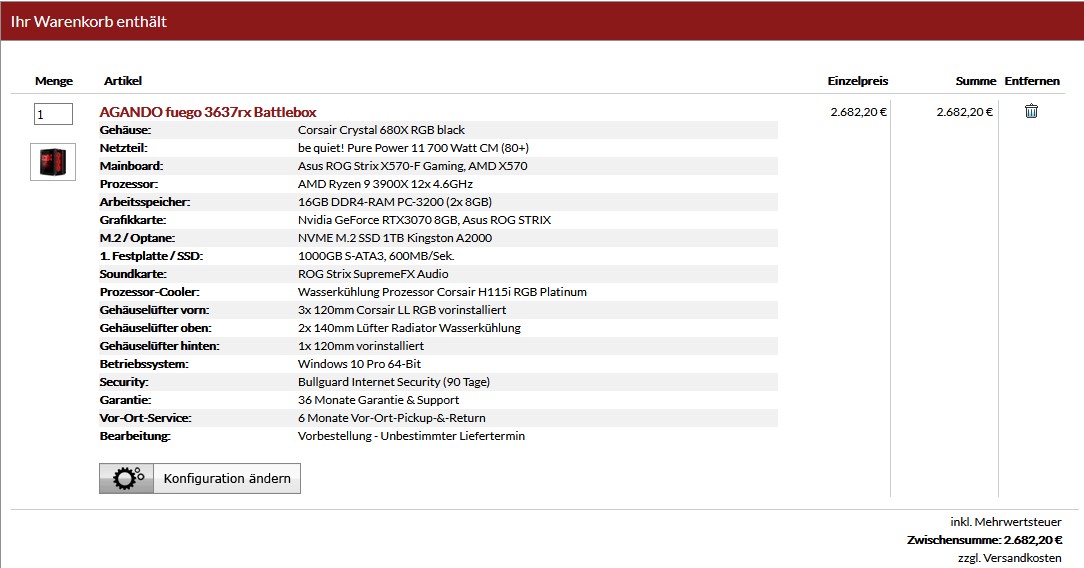Click the Nvidia GeForce RTX3070 8GB value
This screenshot has height=568, width=1084.
(424, 220)
